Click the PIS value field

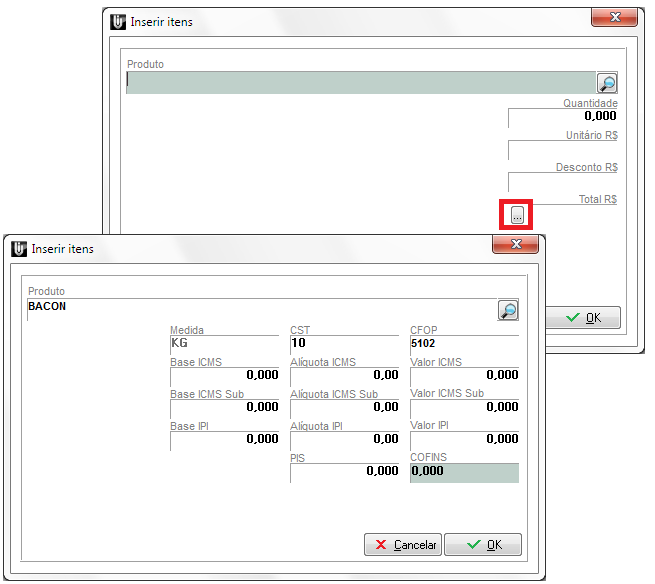(x=344, y=471)
